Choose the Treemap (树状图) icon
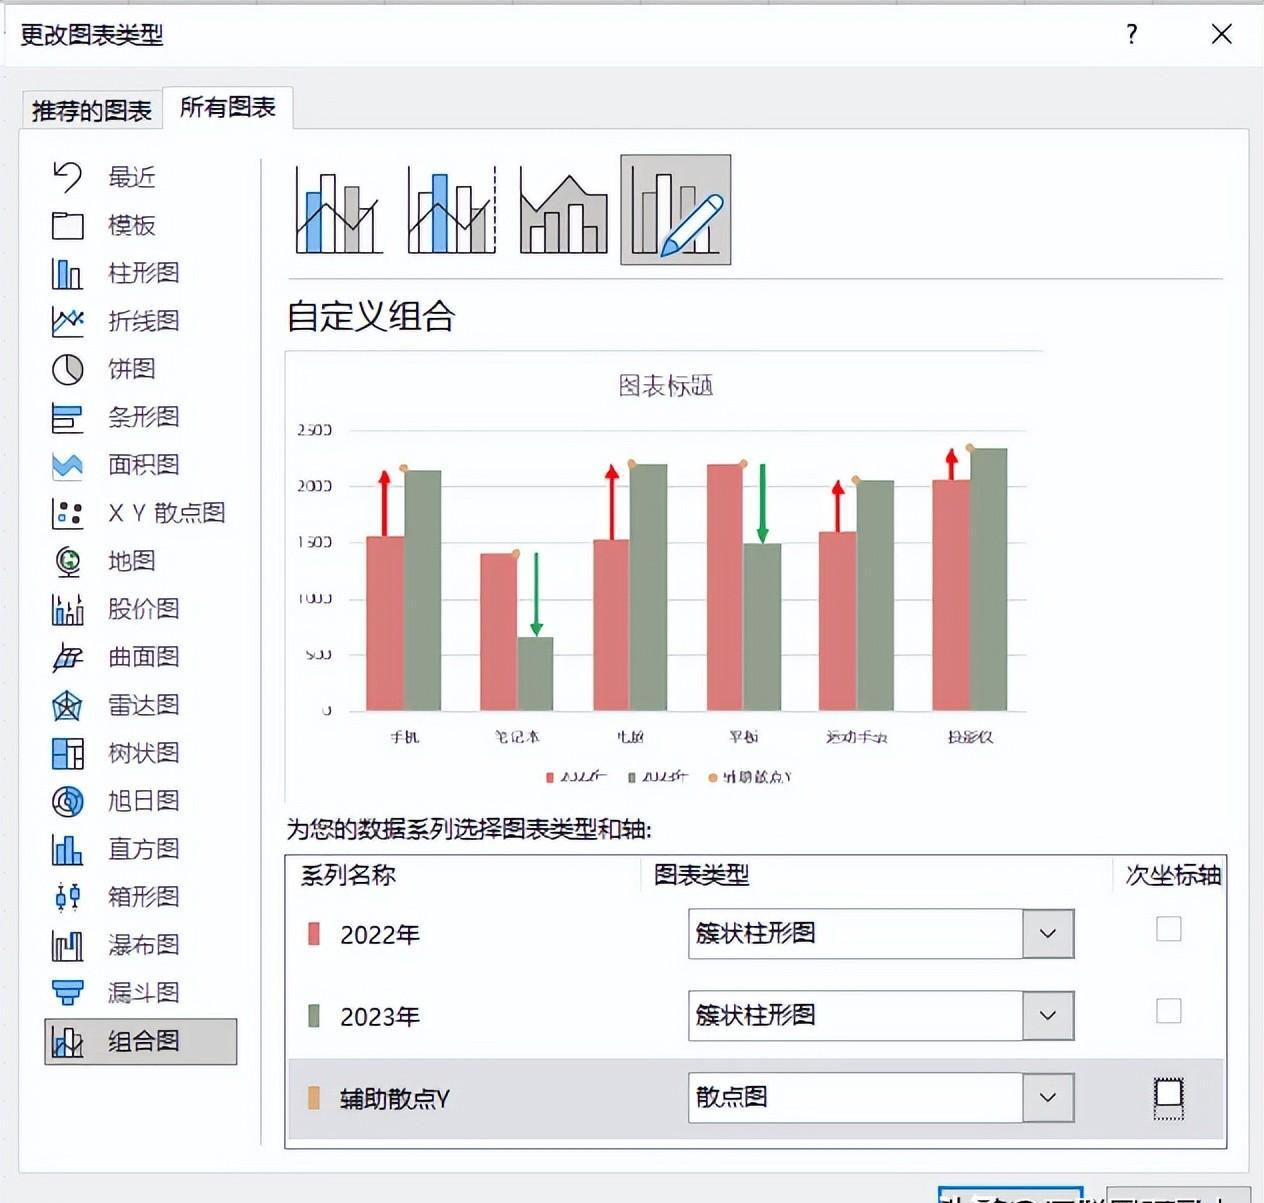This screenshot has height=1203, width=1264. click(x=67, y=753)
